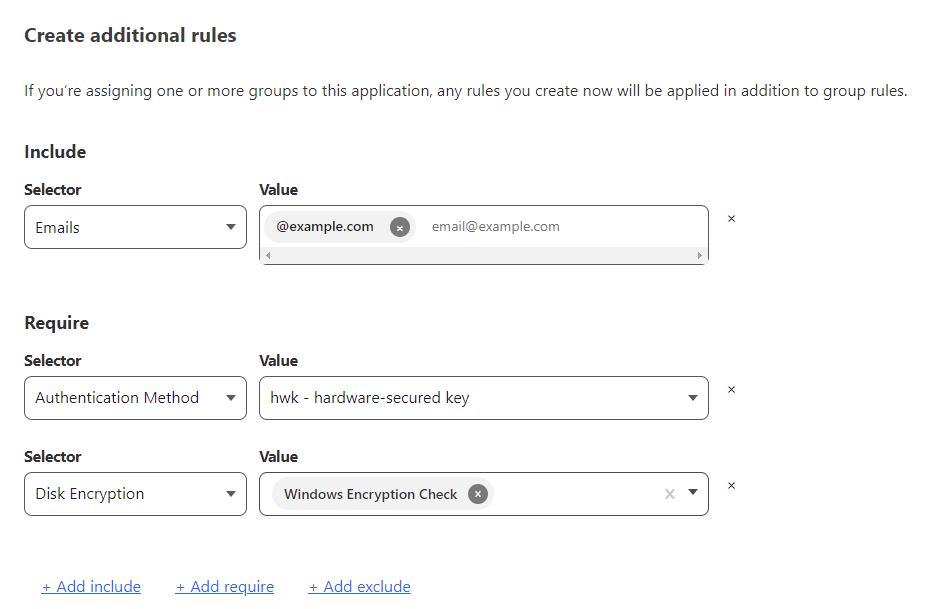Remove the @example.com email chip
This screenshot has height=609, width=935.
400,227
